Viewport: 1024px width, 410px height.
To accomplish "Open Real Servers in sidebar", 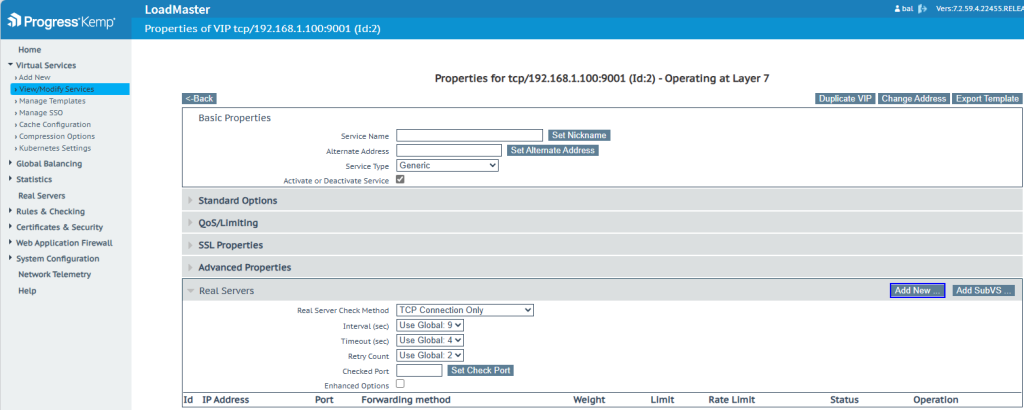I will click(42, 196).
